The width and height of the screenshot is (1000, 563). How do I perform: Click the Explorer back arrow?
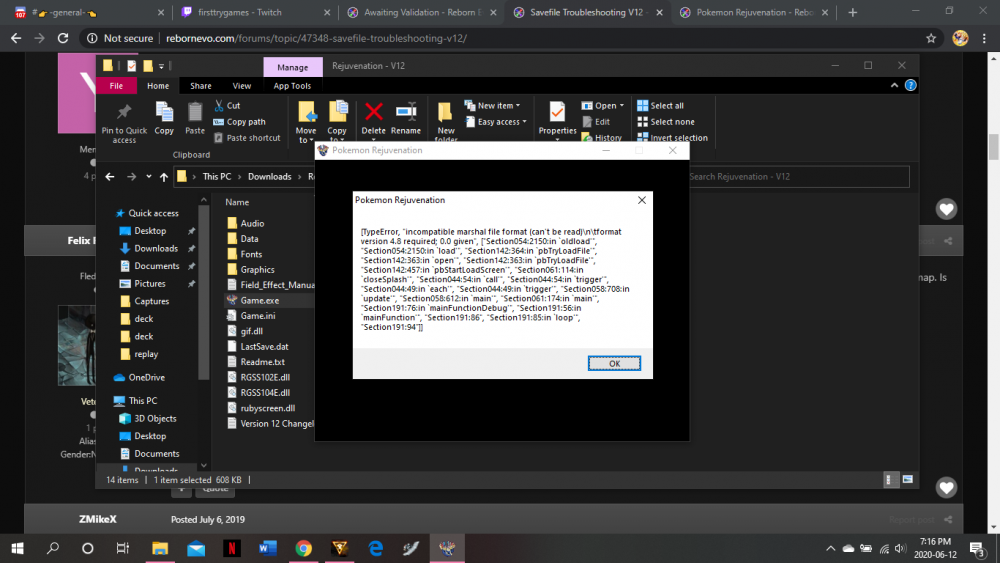click(110, 177)
